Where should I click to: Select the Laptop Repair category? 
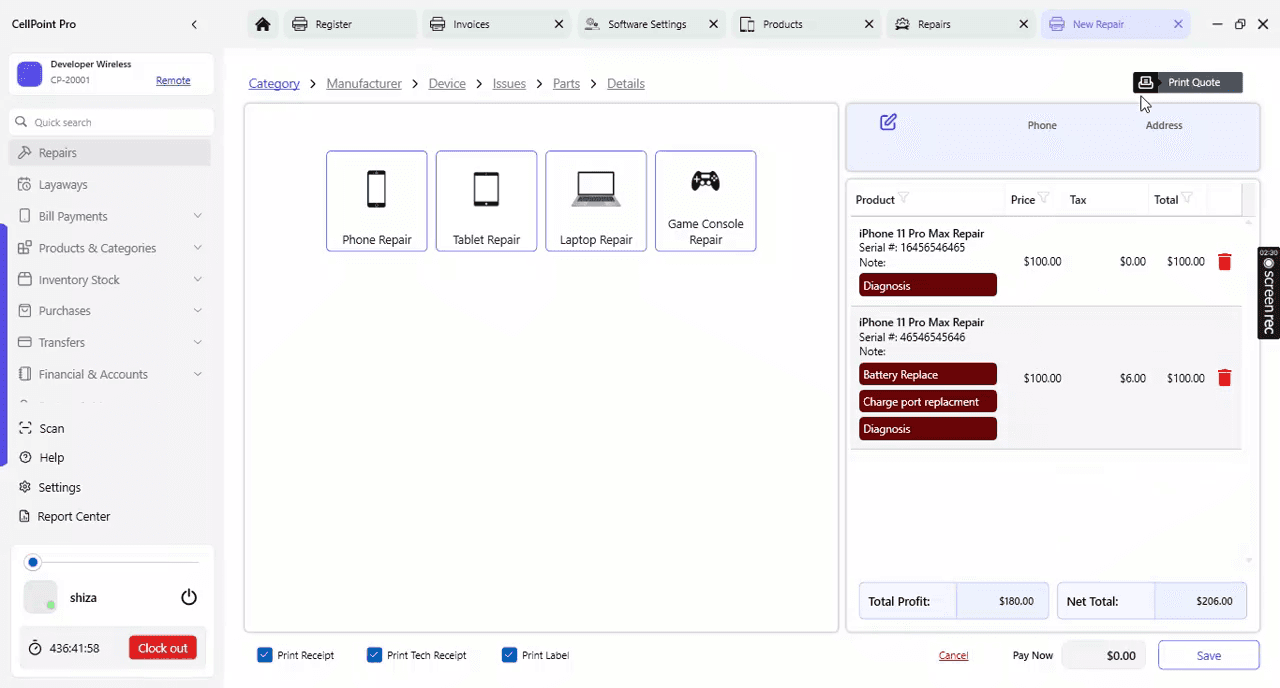click(x=596, y=201)
